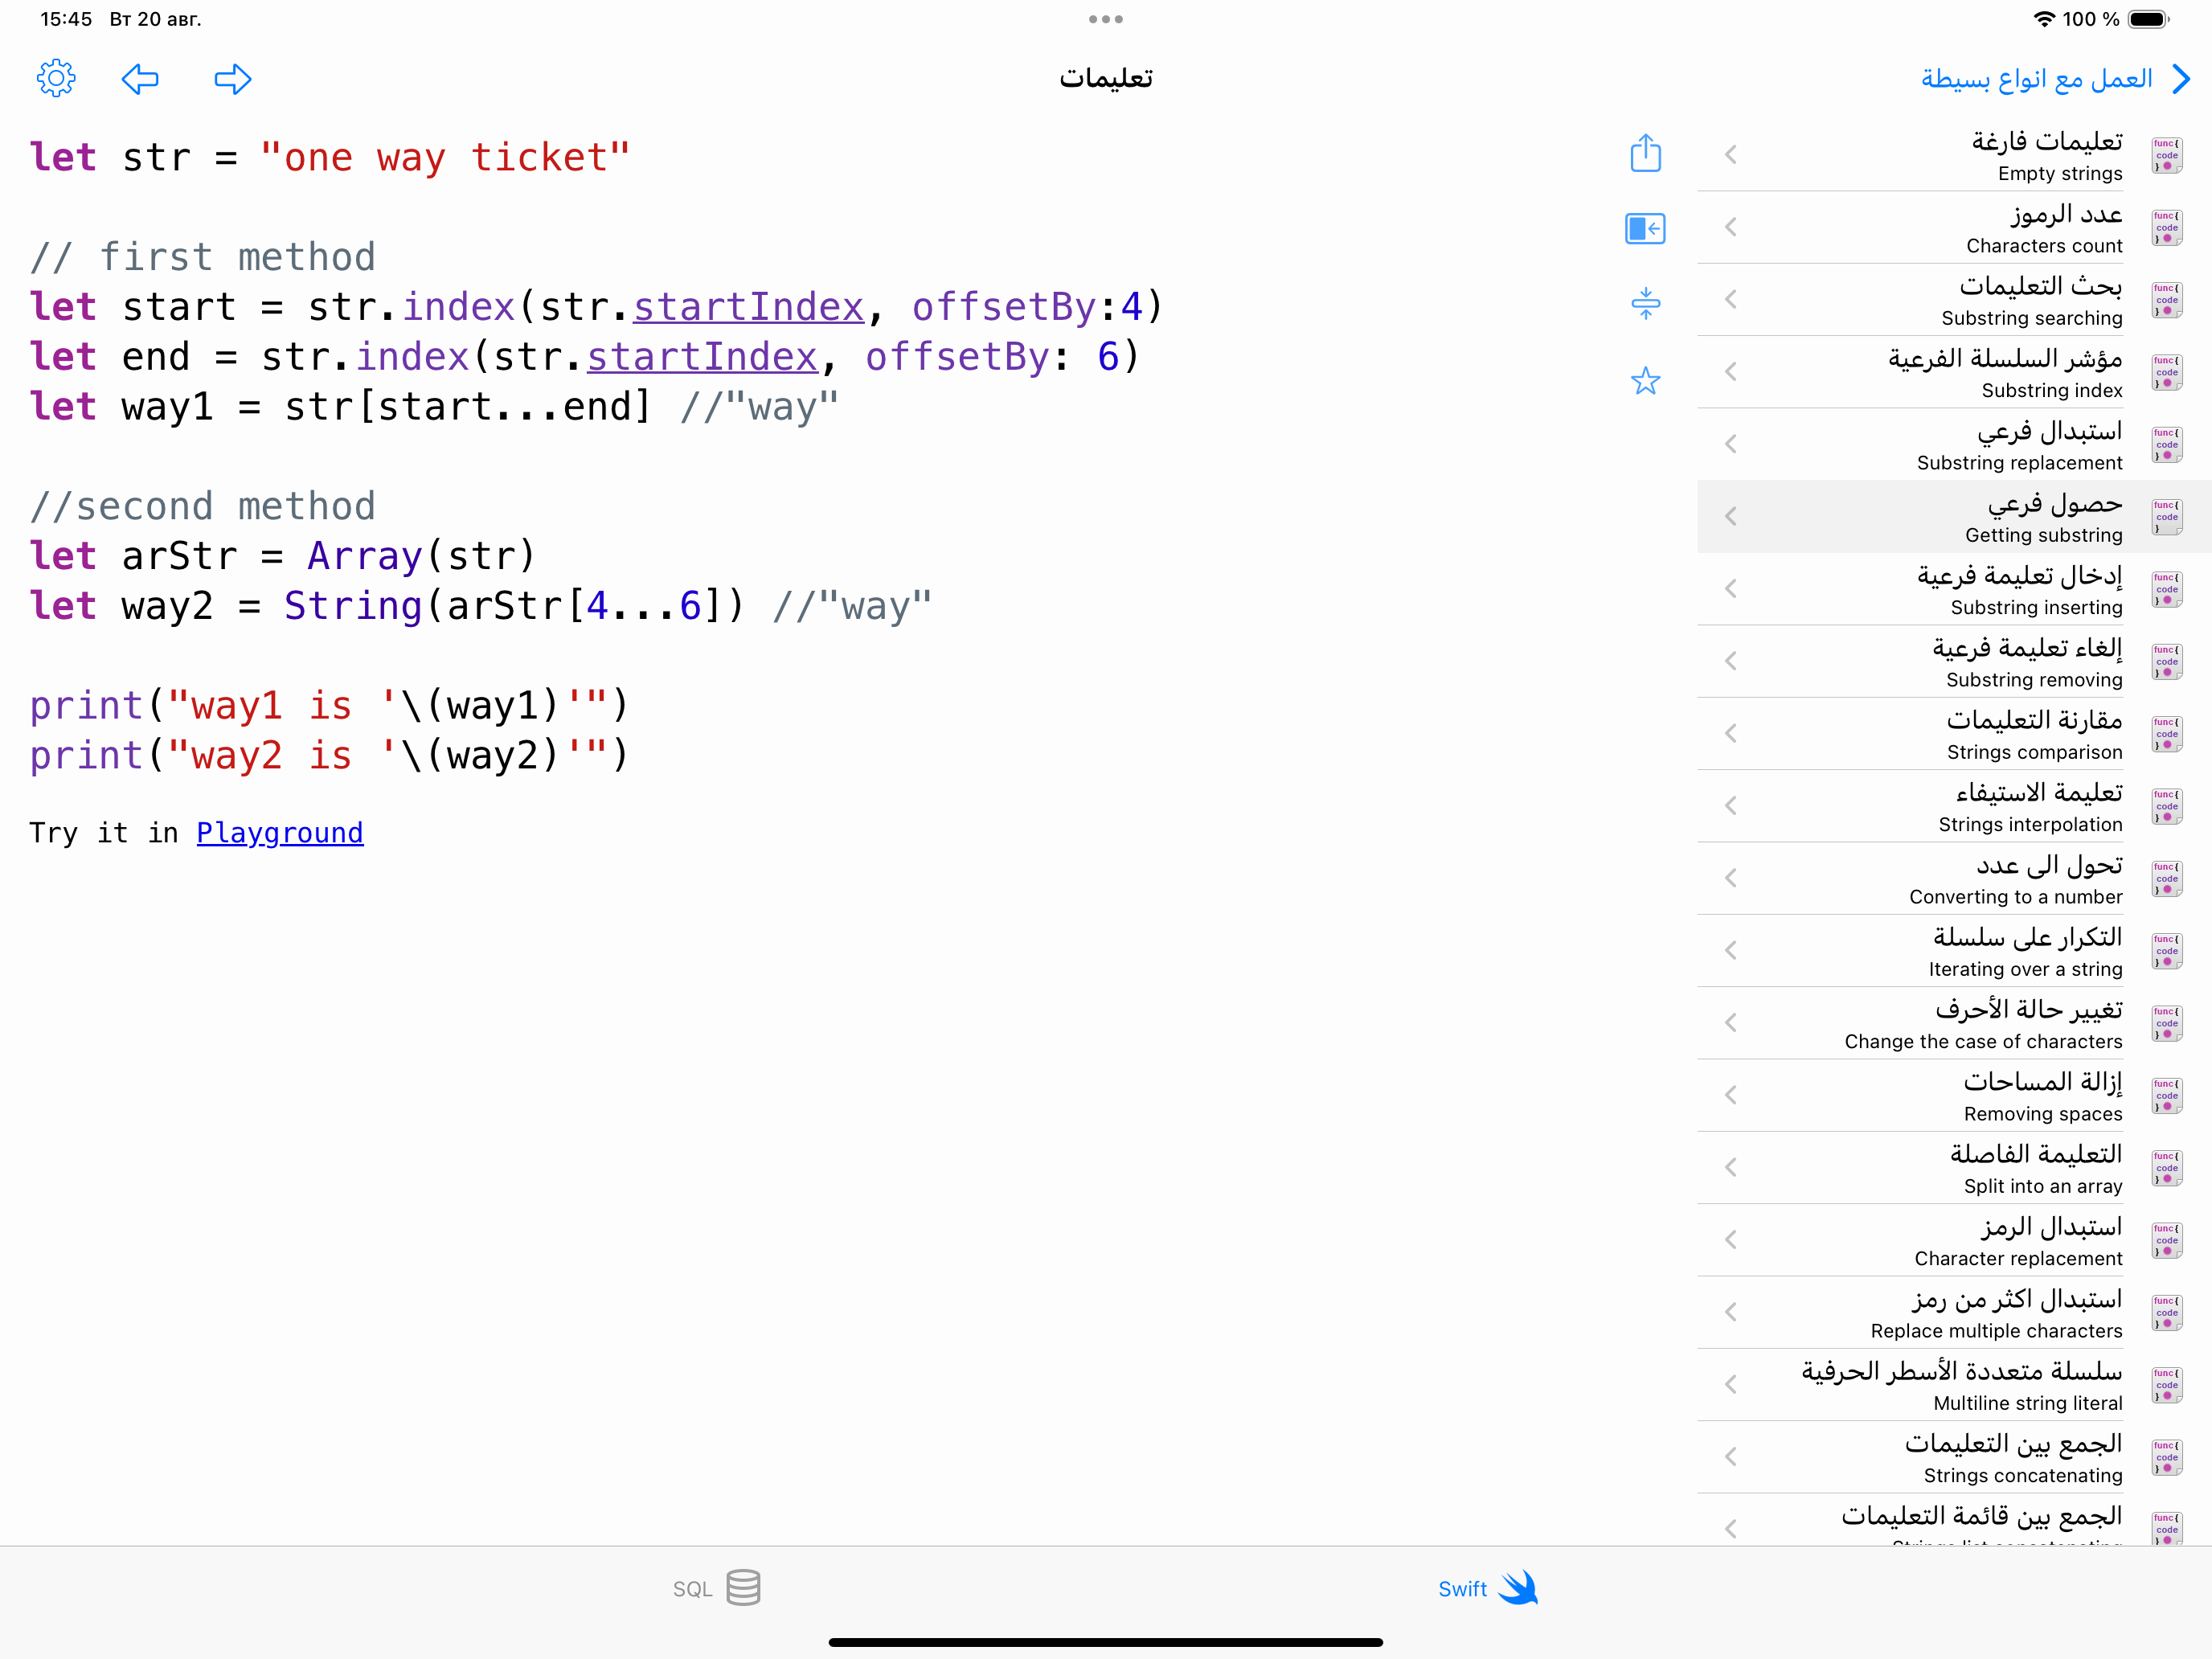Open the Characters count item
This screenshot has width=2212, height=1659.
(1954, 227)
